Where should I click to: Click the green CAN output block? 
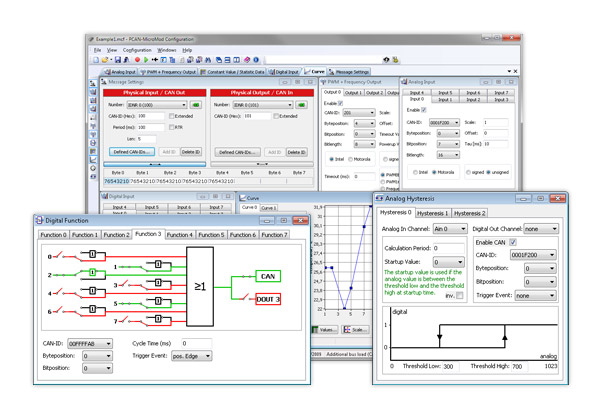[267, 274]
